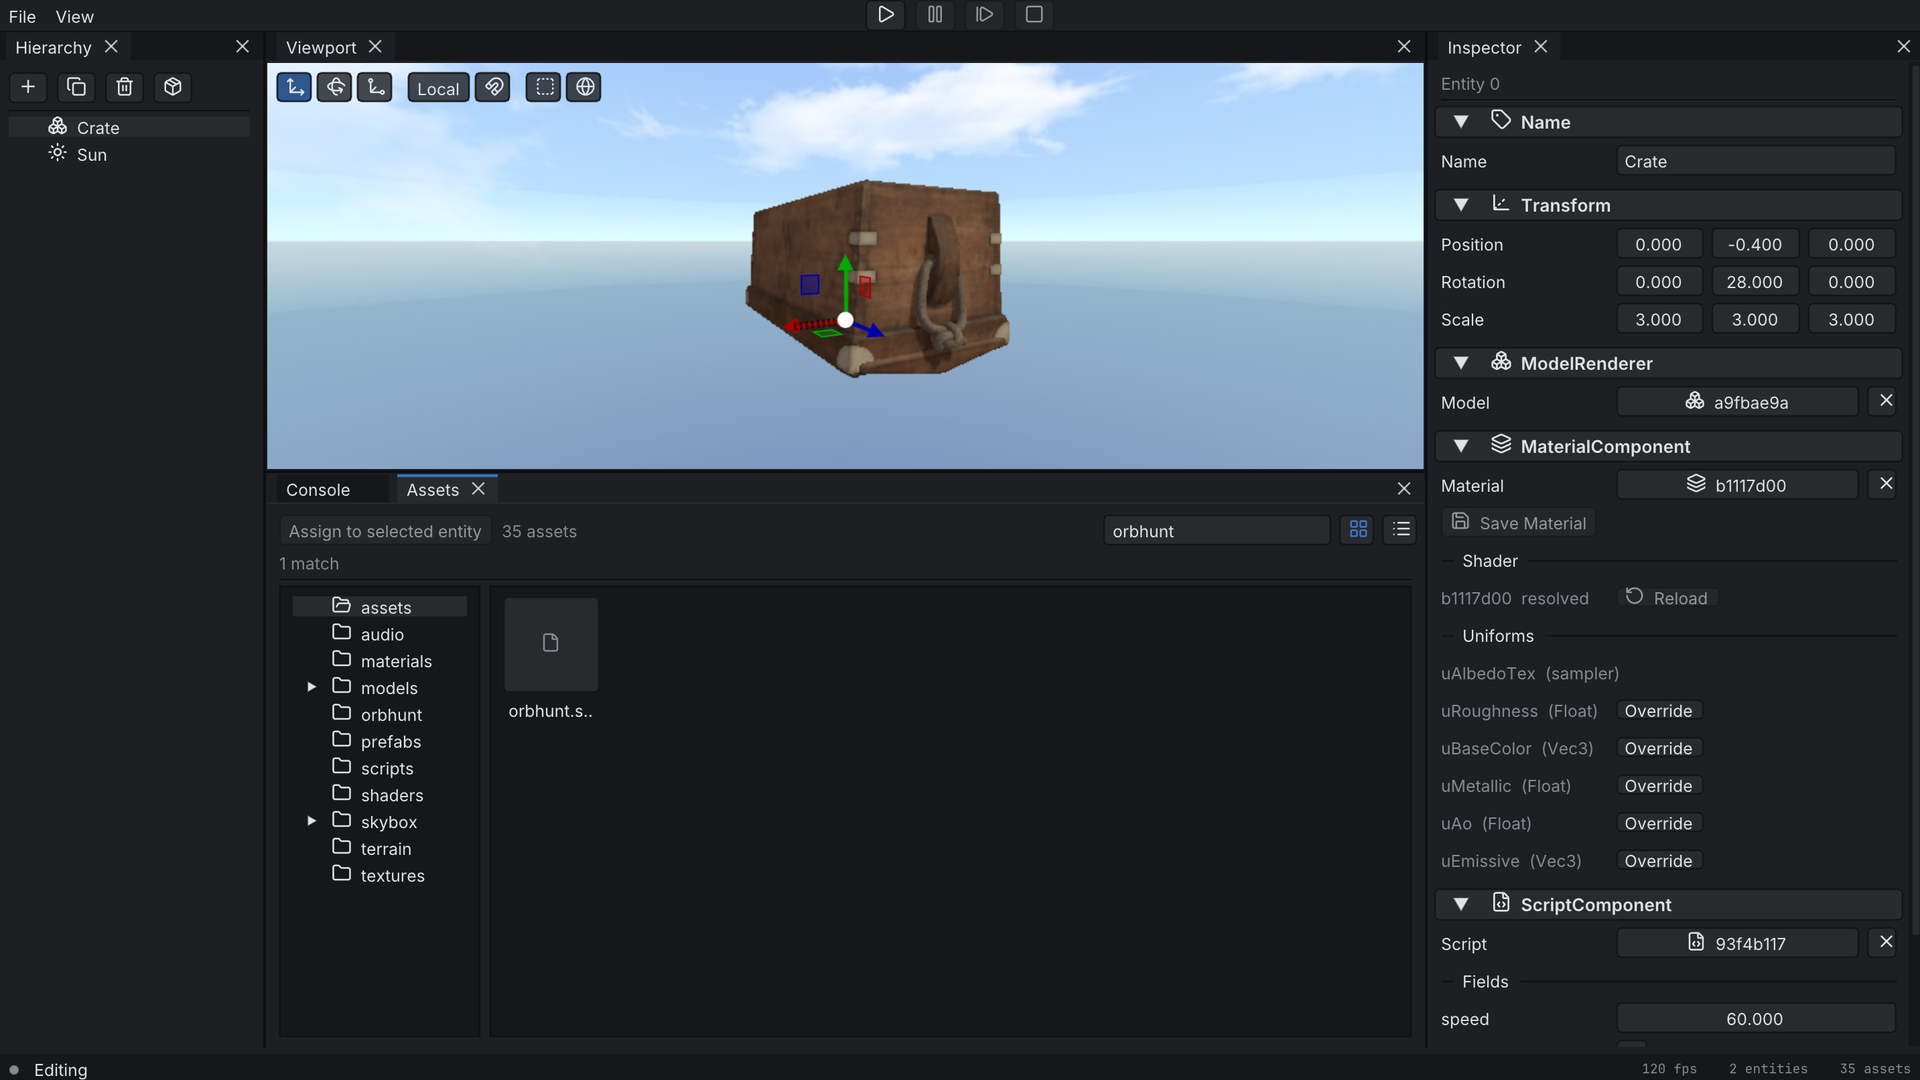Open the assets root folder
This screenshot has width=1920, height=1080.
click(x=379, y=607)
